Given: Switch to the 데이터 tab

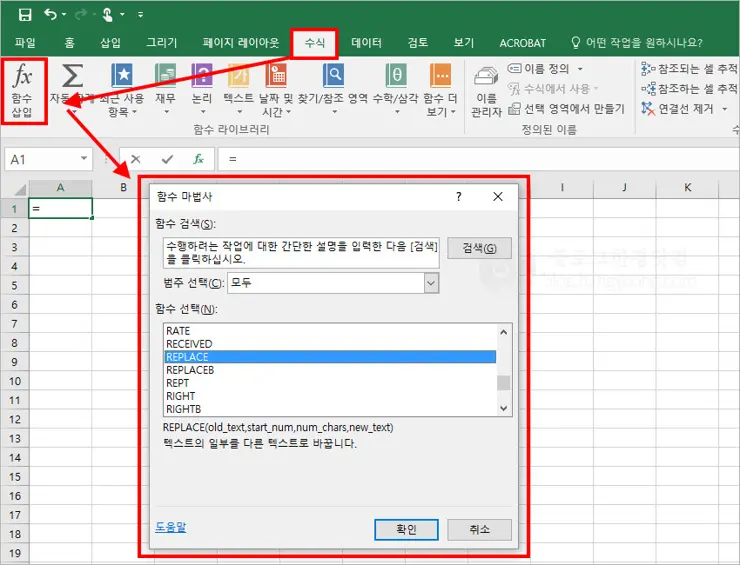Looking at the screenshot, I should [366, 43].
